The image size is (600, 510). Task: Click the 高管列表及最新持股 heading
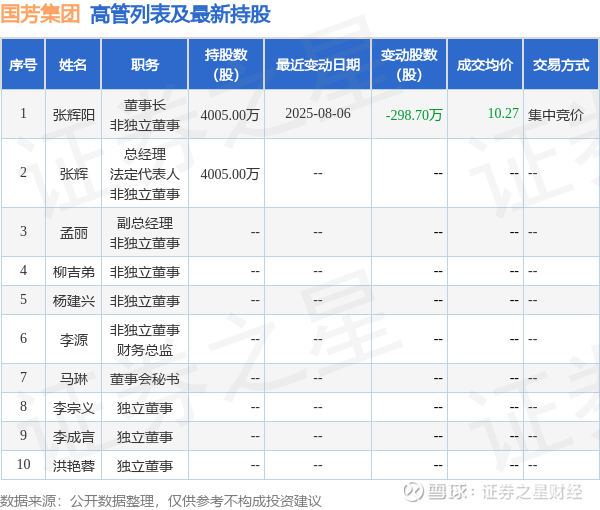tap(180, 15)
